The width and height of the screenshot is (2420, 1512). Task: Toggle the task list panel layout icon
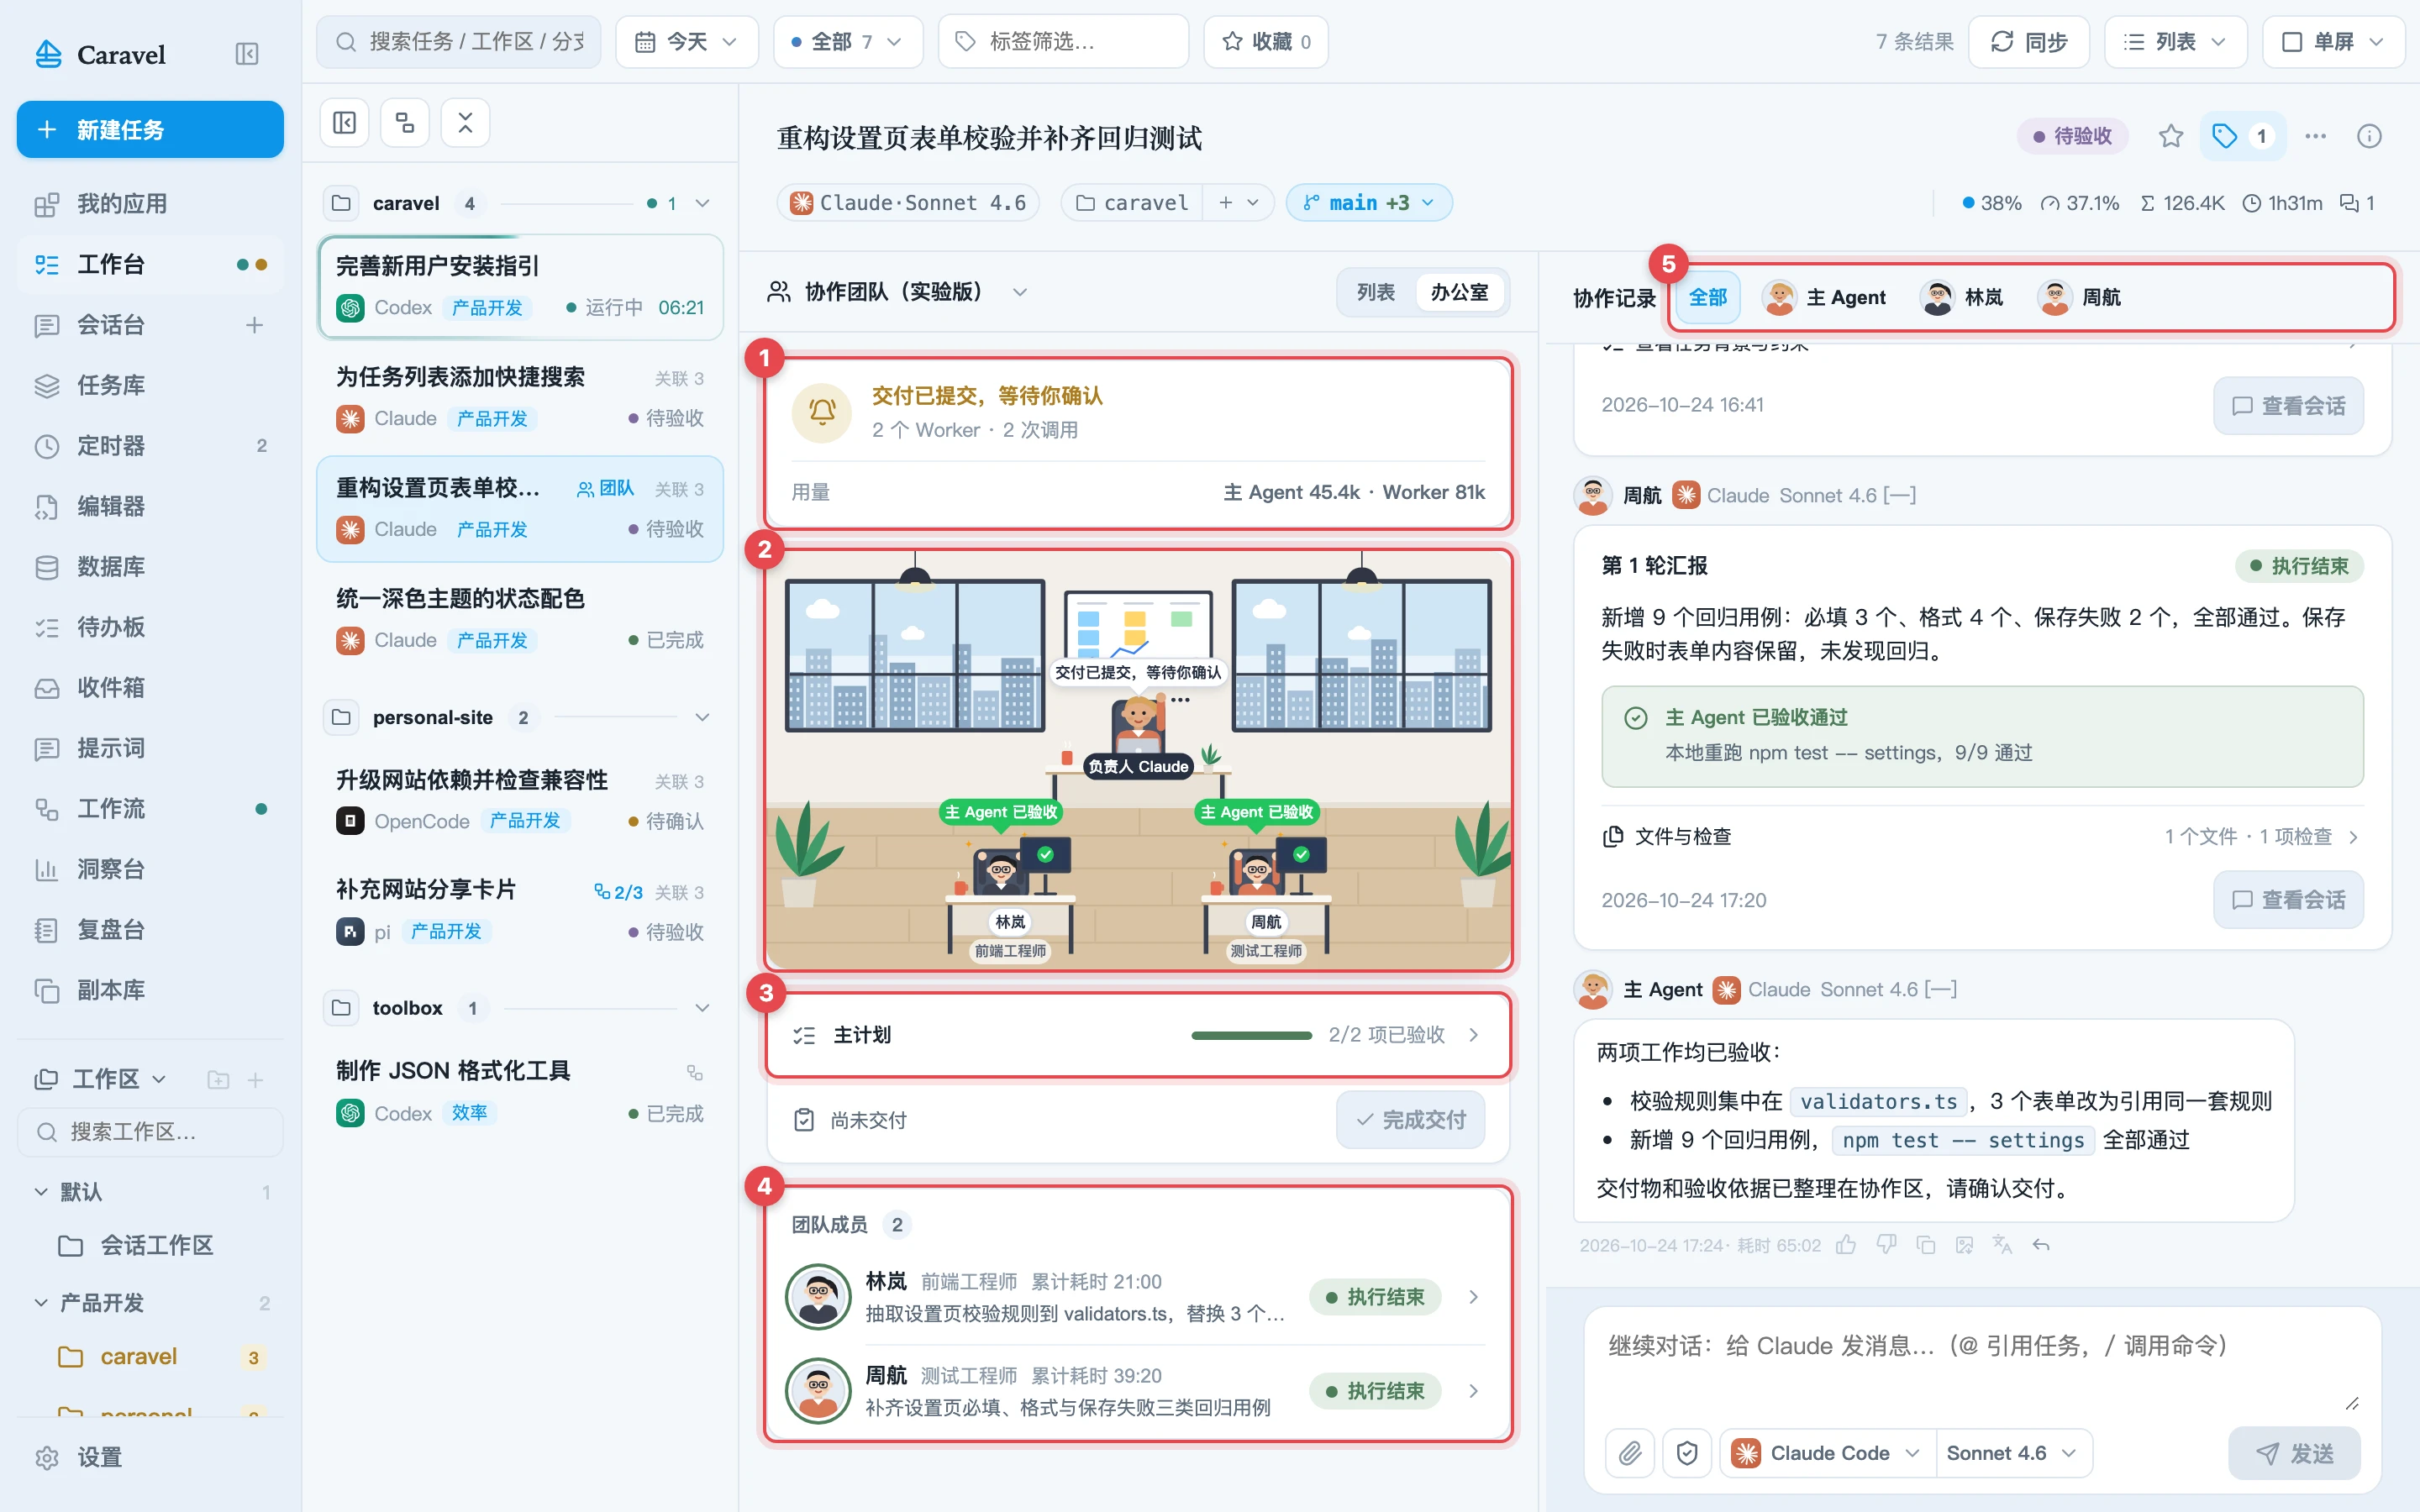344,123
